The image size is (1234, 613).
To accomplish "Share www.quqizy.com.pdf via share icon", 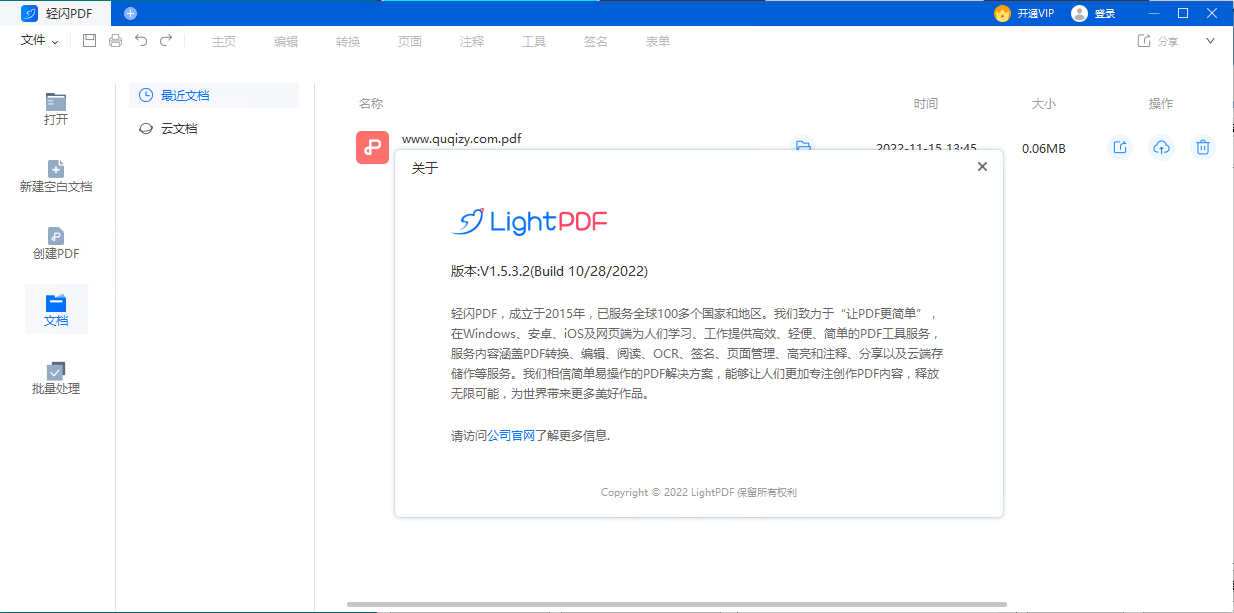I will pyautogui.click(x=1119, y=147).
